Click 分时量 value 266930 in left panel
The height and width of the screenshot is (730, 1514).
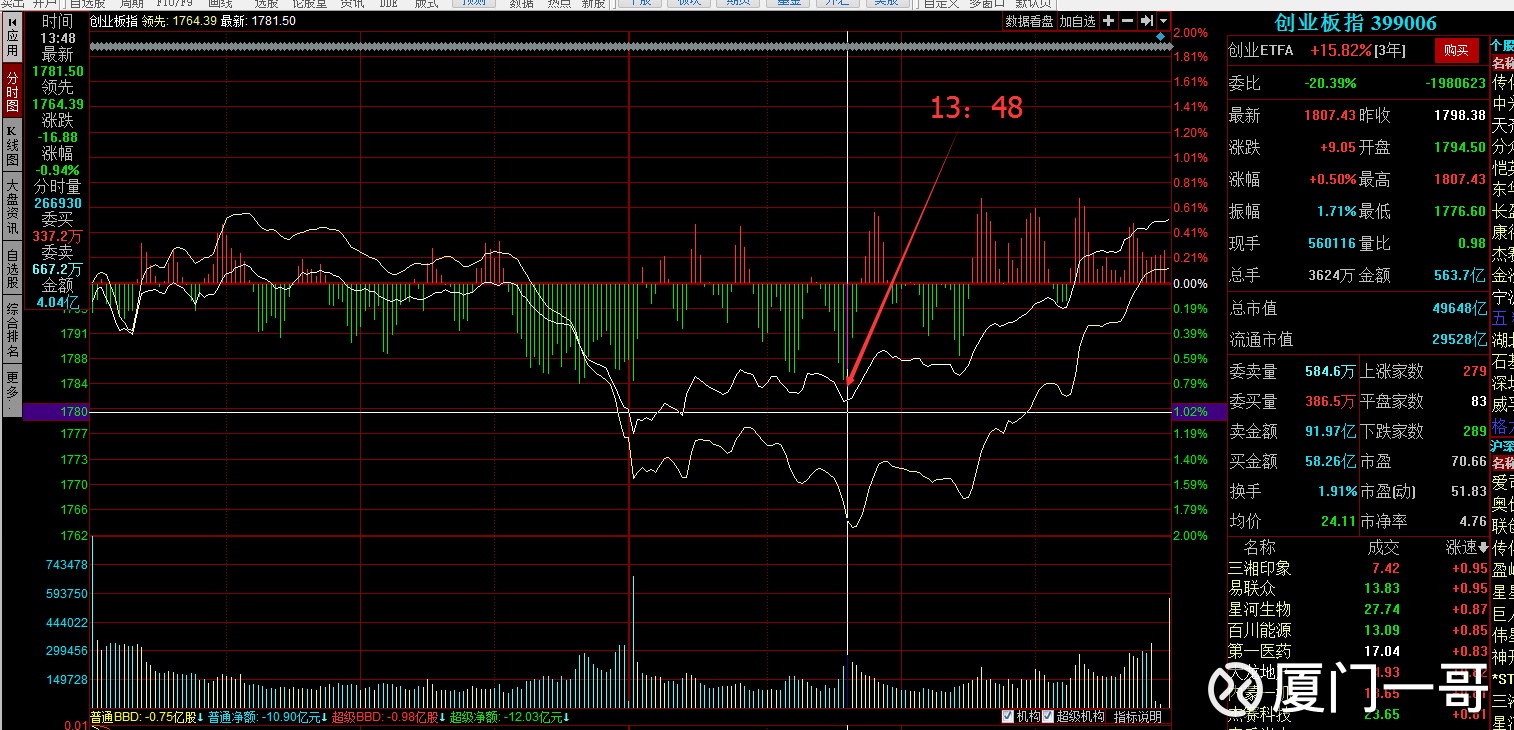point(58,203)
